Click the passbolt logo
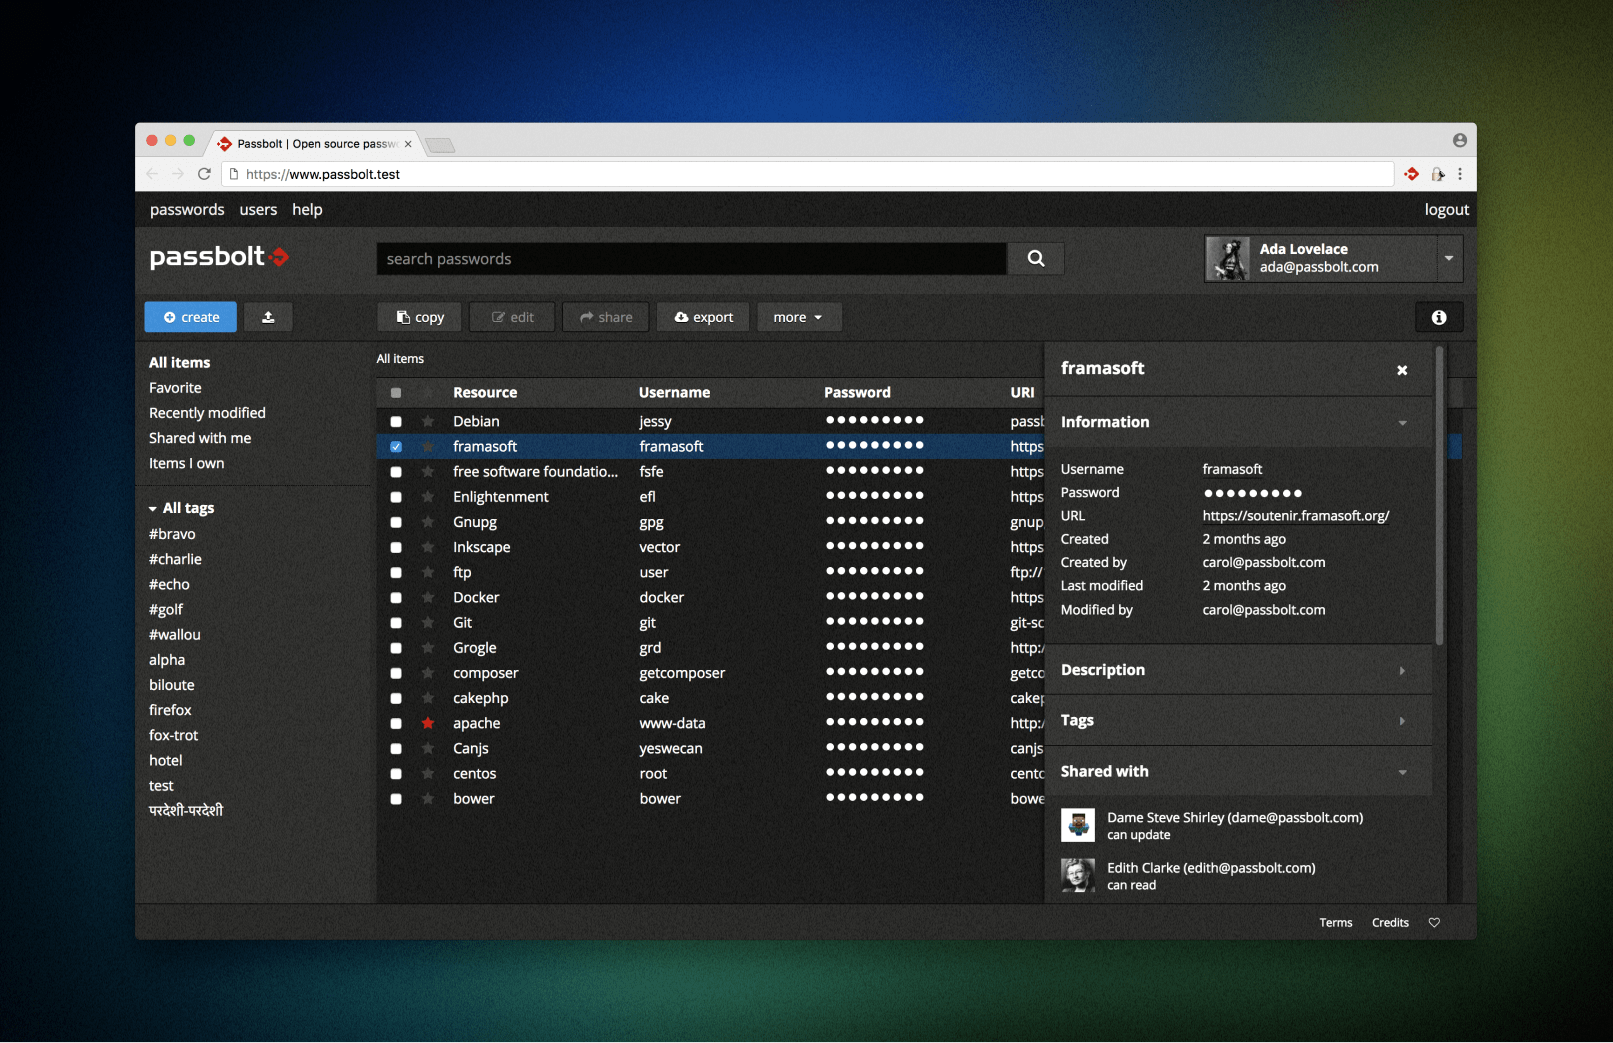The image size is (1613, 1043). [219, 257]
